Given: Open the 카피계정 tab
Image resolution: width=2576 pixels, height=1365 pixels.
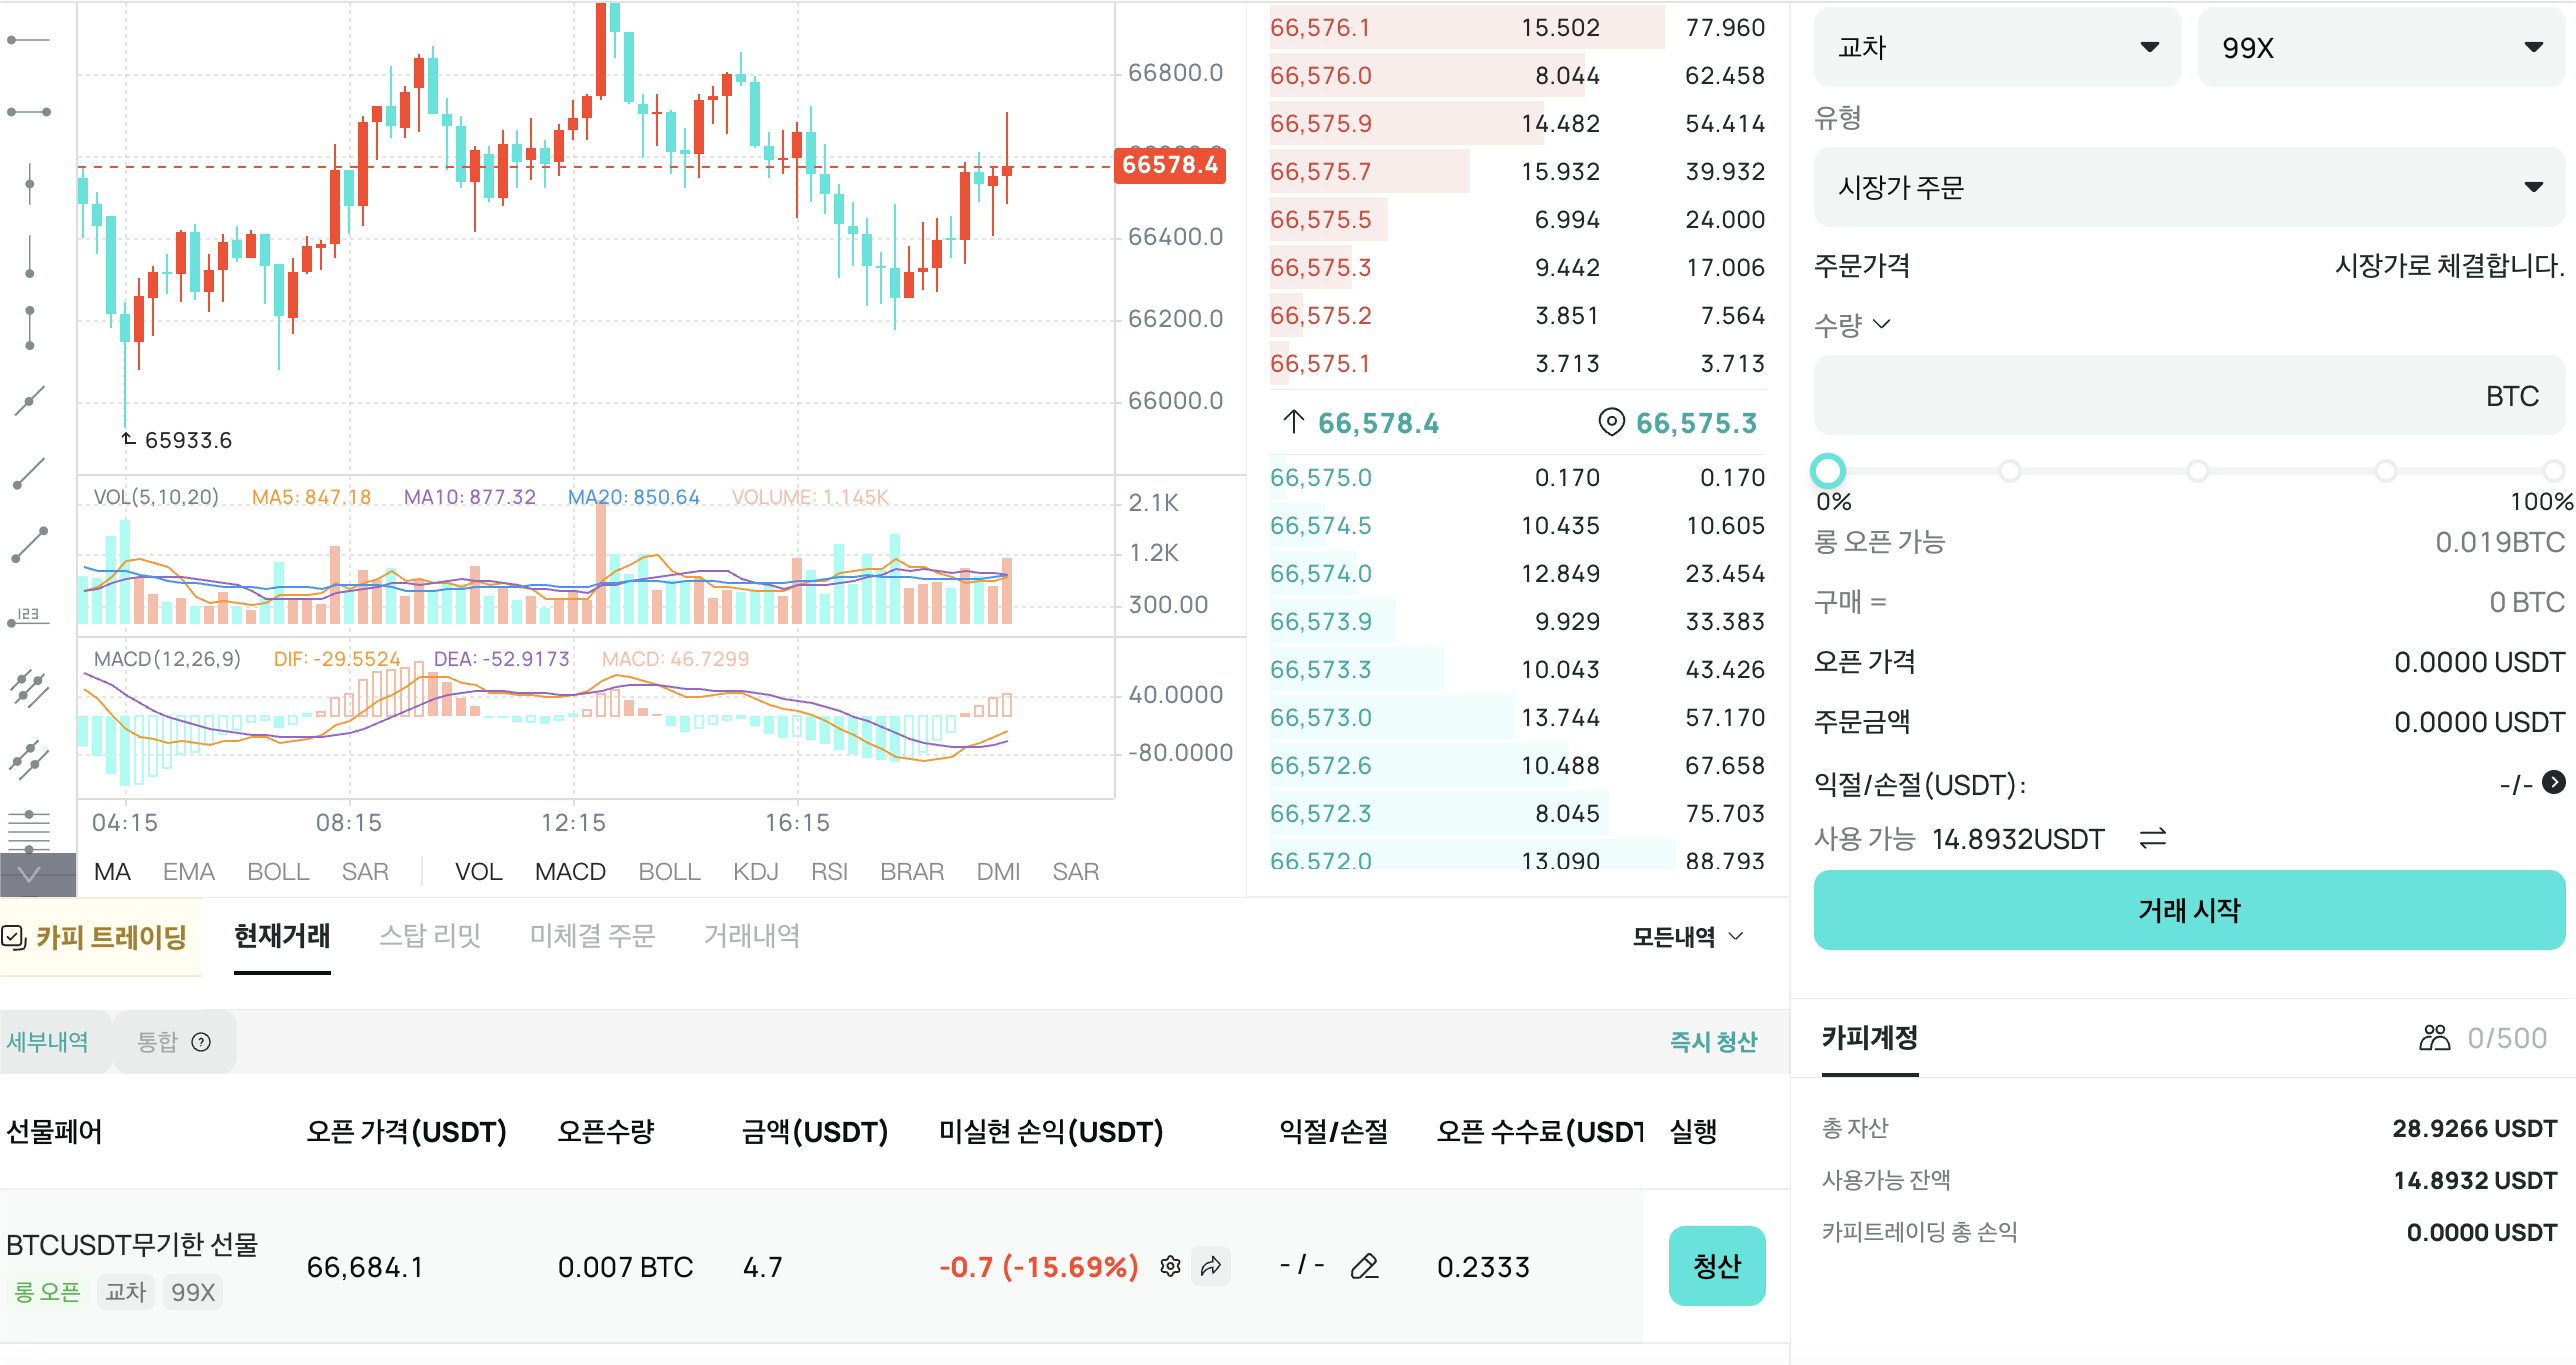Looking at the screenshot, I should coord(1869,1038).
